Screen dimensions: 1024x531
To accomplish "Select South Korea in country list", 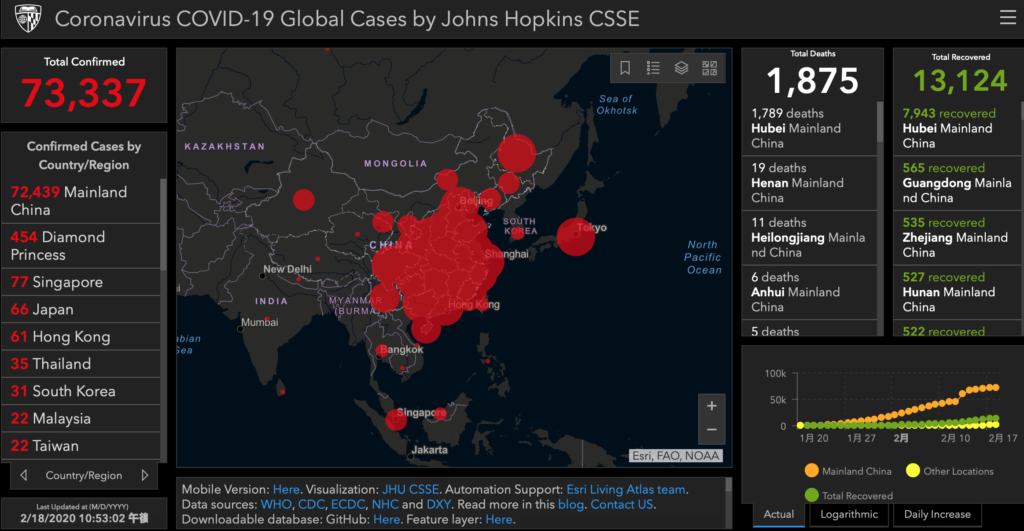I will pyautogui.click(x=81, y=391).
